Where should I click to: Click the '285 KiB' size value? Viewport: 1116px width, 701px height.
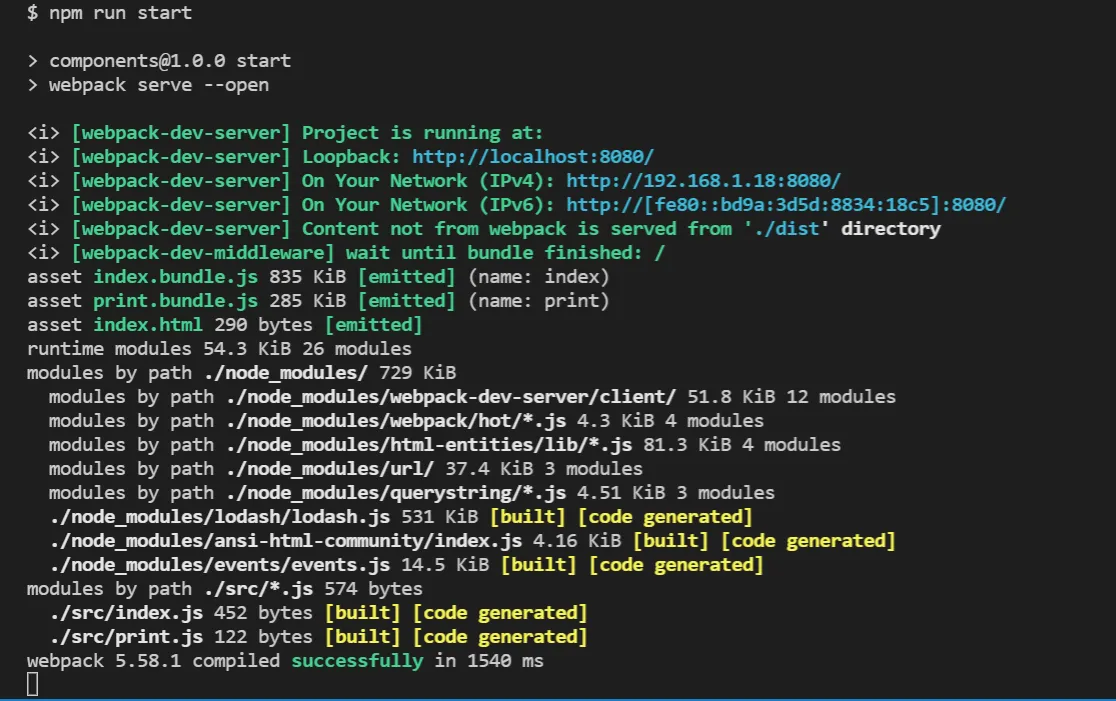pyautogui.click(x=307, y=301)
